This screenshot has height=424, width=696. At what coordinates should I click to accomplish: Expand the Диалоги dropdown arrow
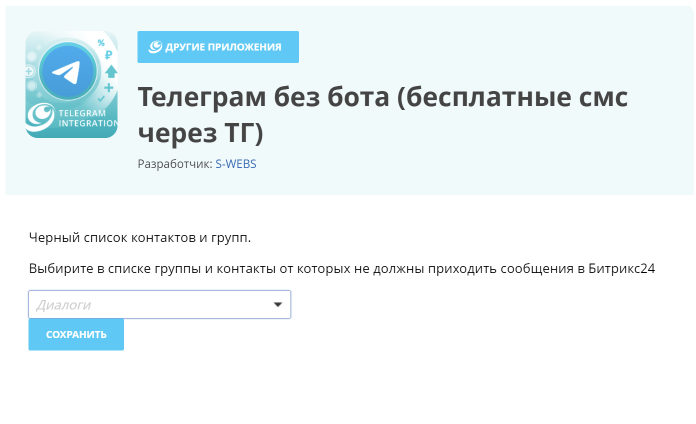pyautogui.click(x=278, y=305)
